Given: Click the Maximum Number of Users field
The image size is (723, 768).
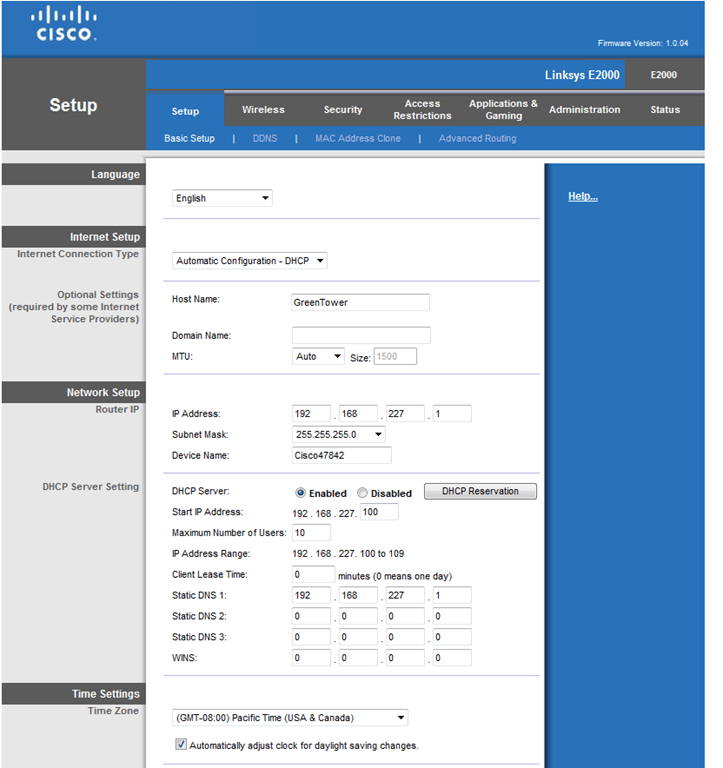Looking at the screenshot, I should tap(312, 532).
